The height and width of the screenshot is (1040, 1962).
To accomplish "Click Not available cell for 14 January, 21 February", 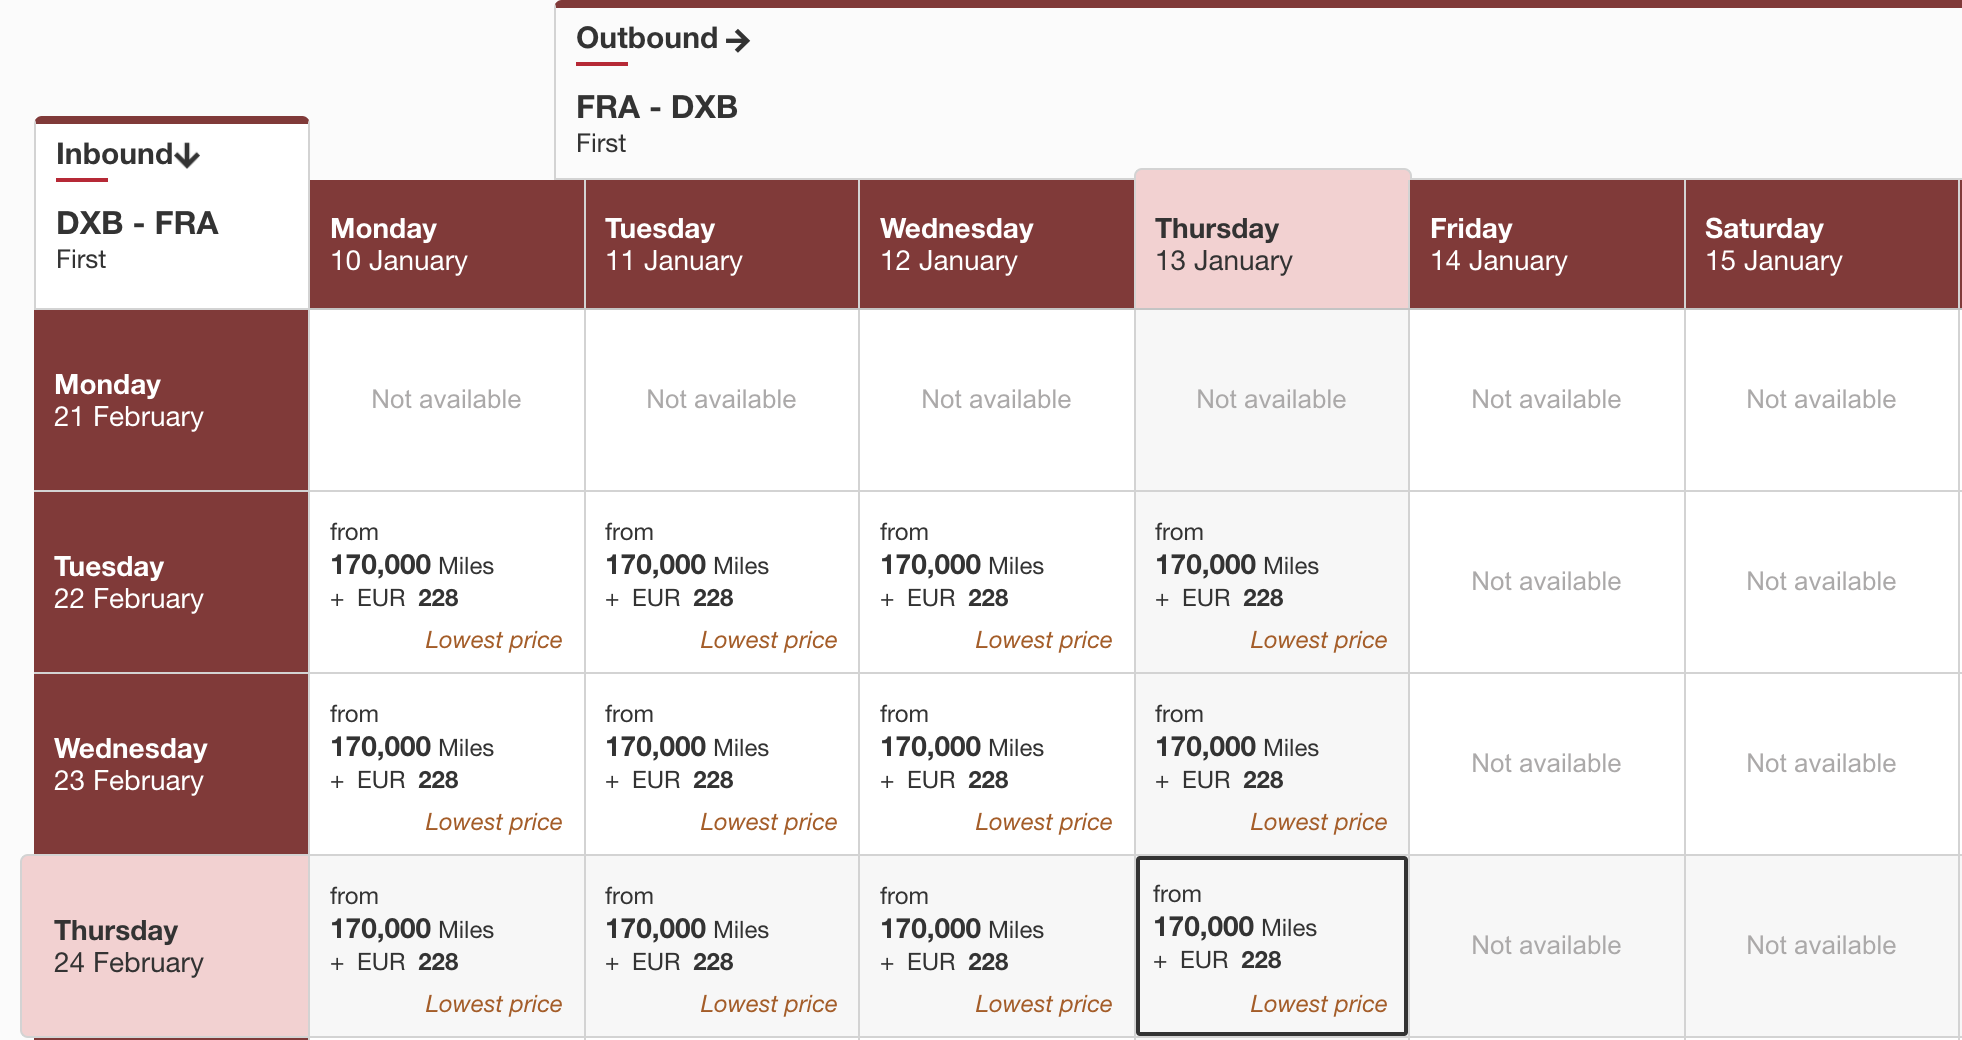I will point(1546,400).
